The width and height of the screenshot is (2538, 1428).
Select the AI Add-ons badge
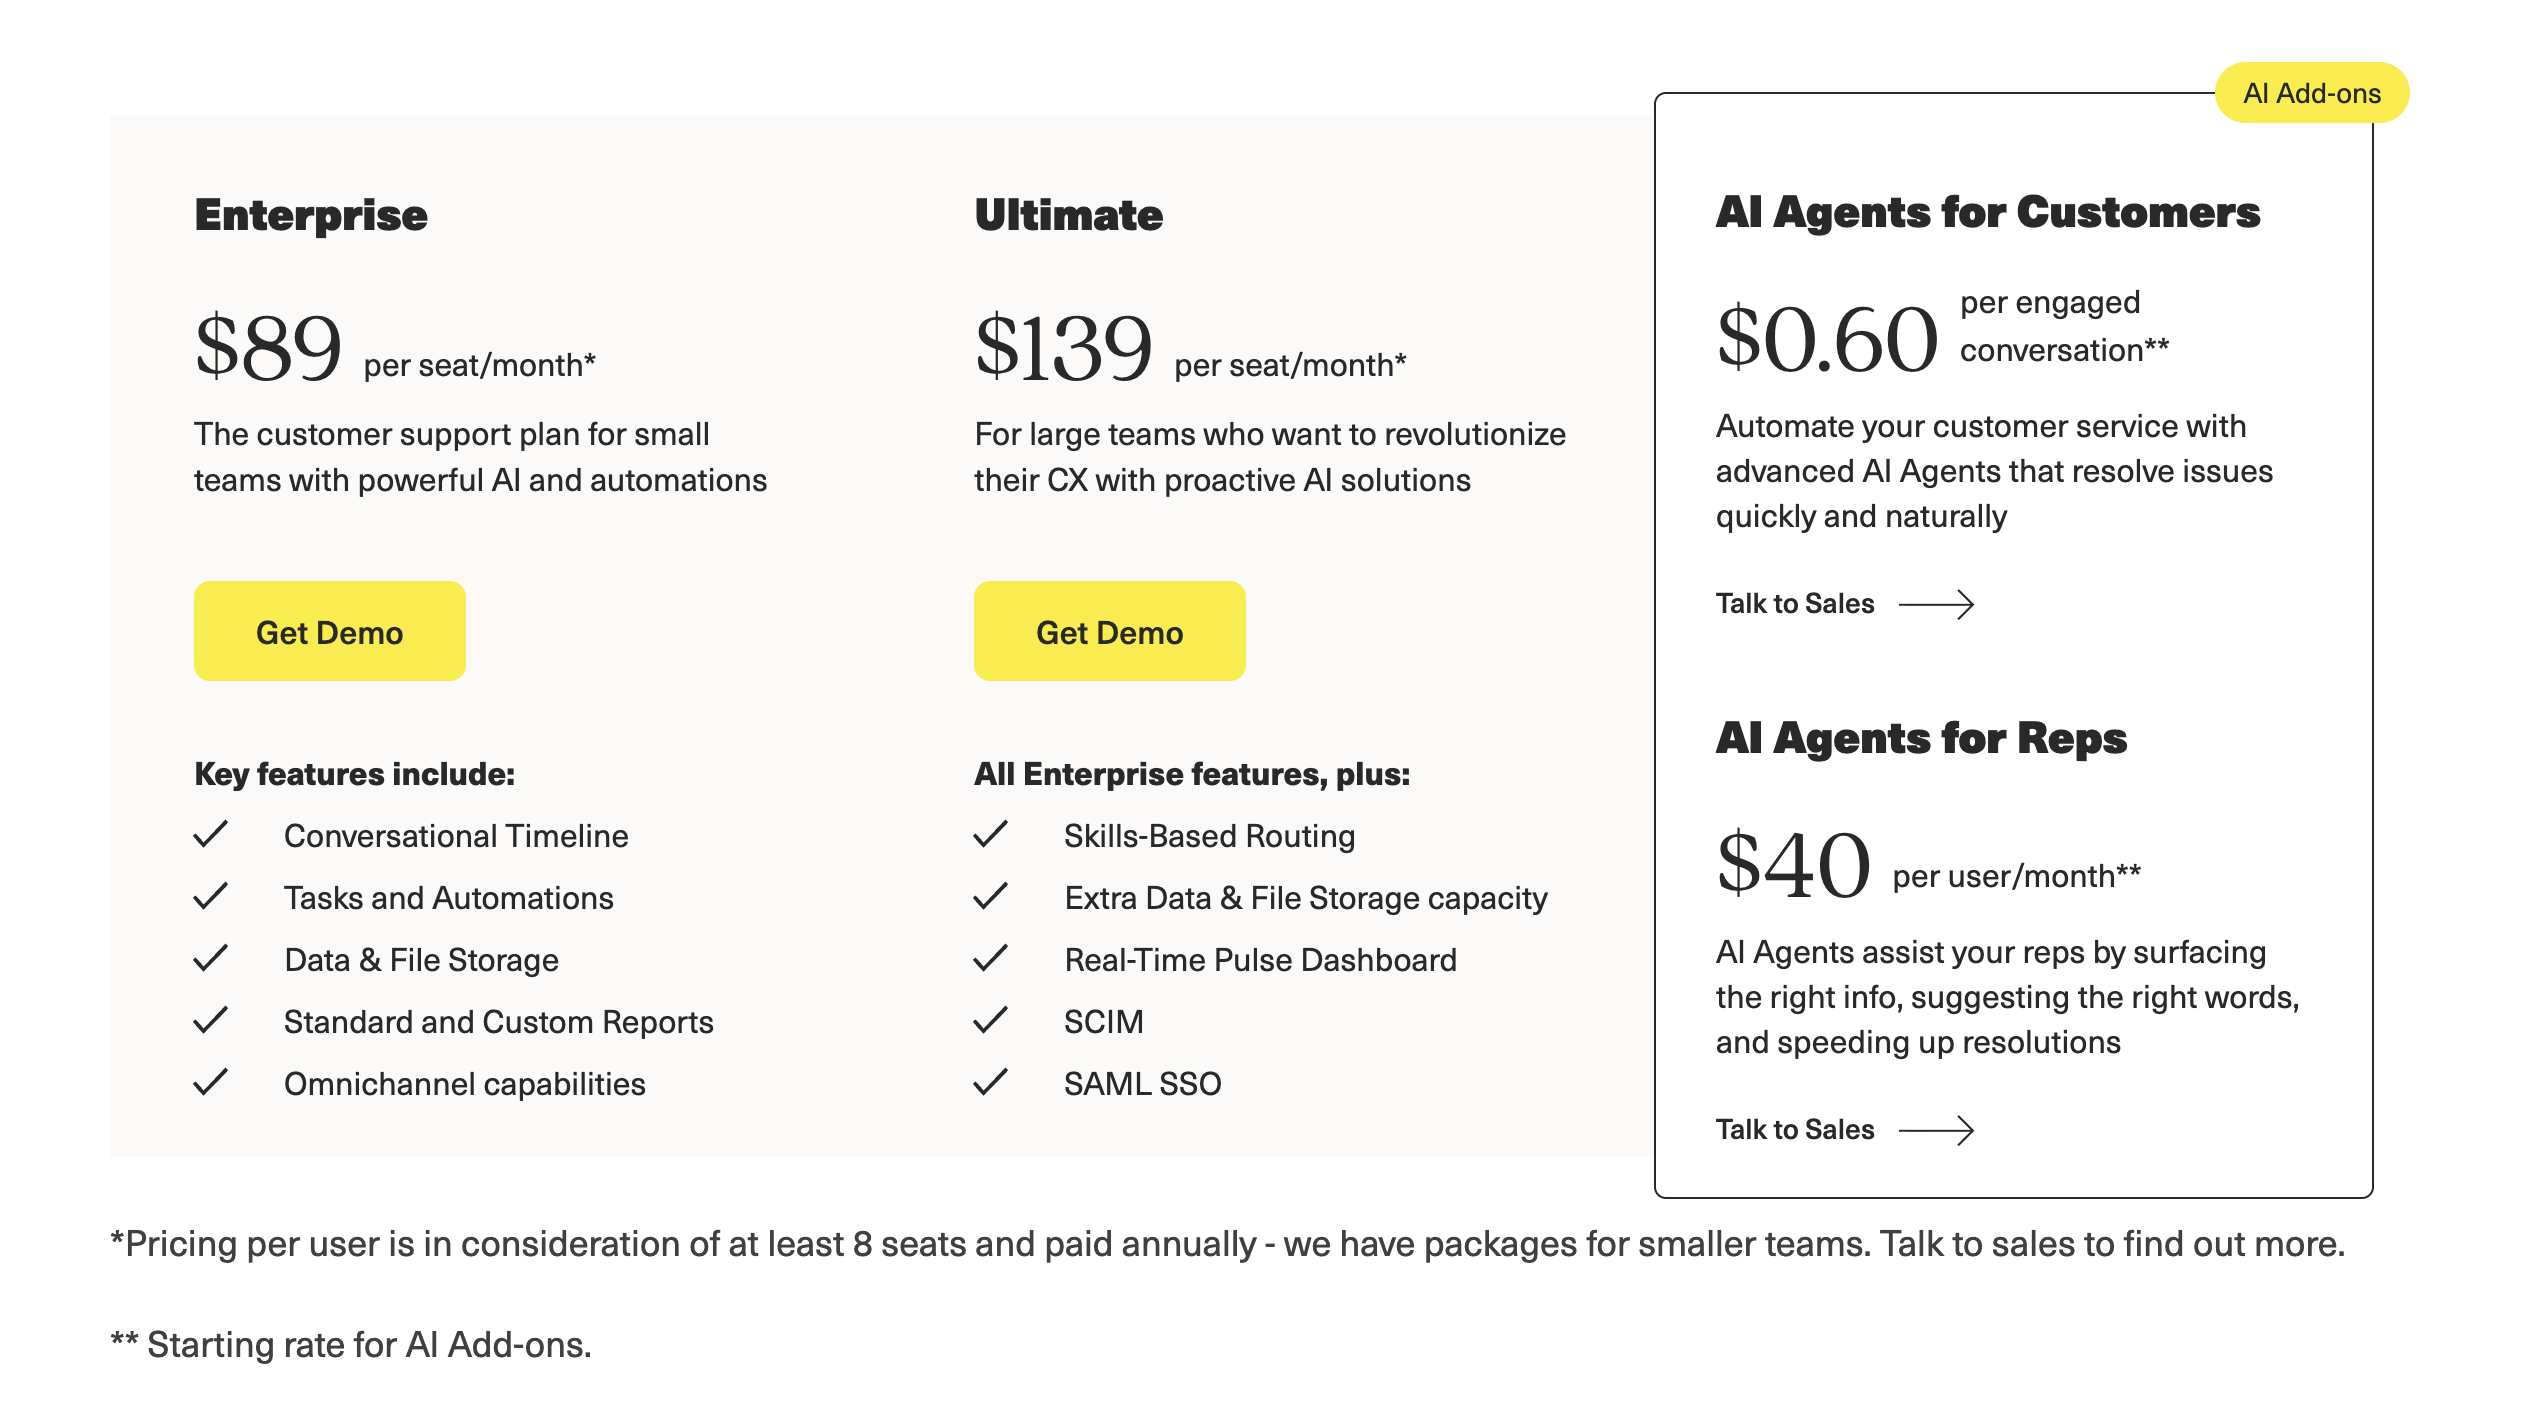click(x=2312, y=92)
